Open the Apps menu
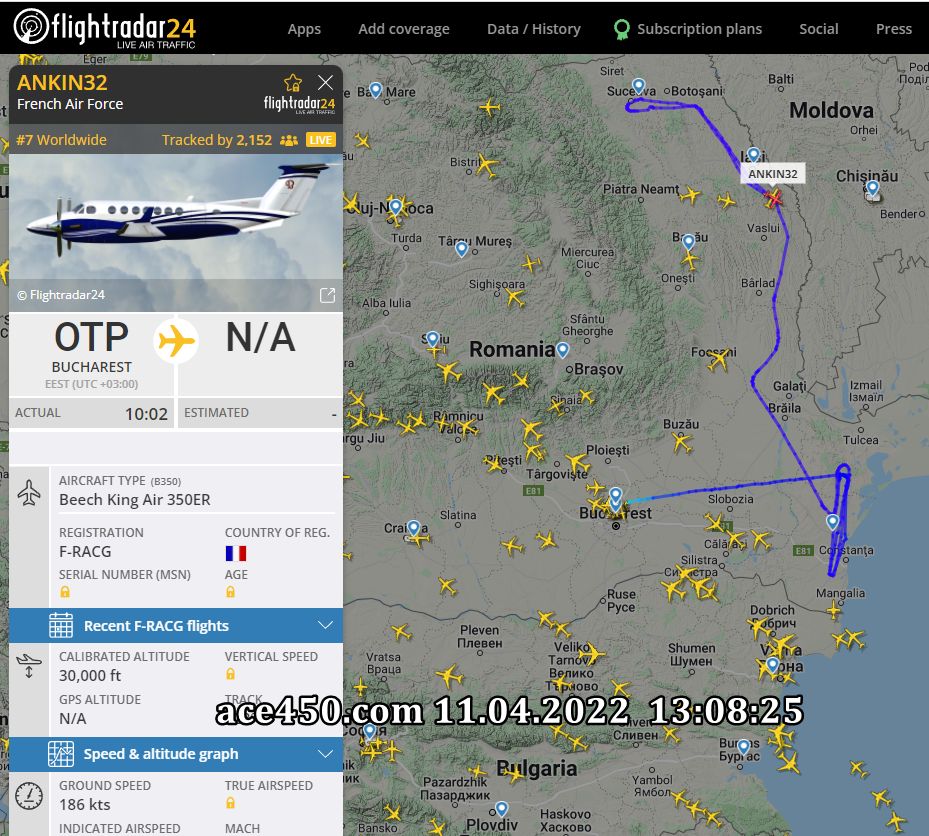This screenshot has height=836, width=929. click(304, 29)
